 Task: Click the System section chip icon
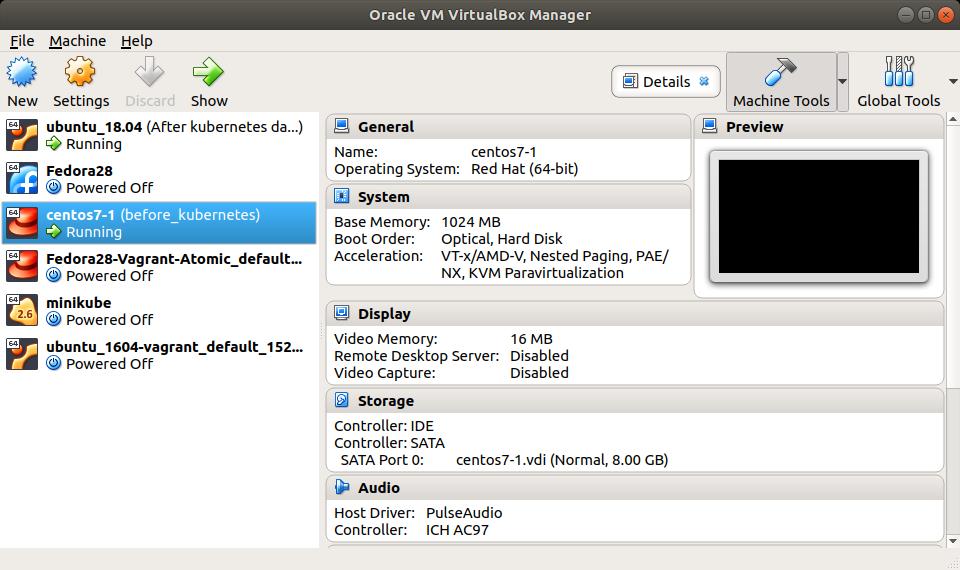point(342,197)
